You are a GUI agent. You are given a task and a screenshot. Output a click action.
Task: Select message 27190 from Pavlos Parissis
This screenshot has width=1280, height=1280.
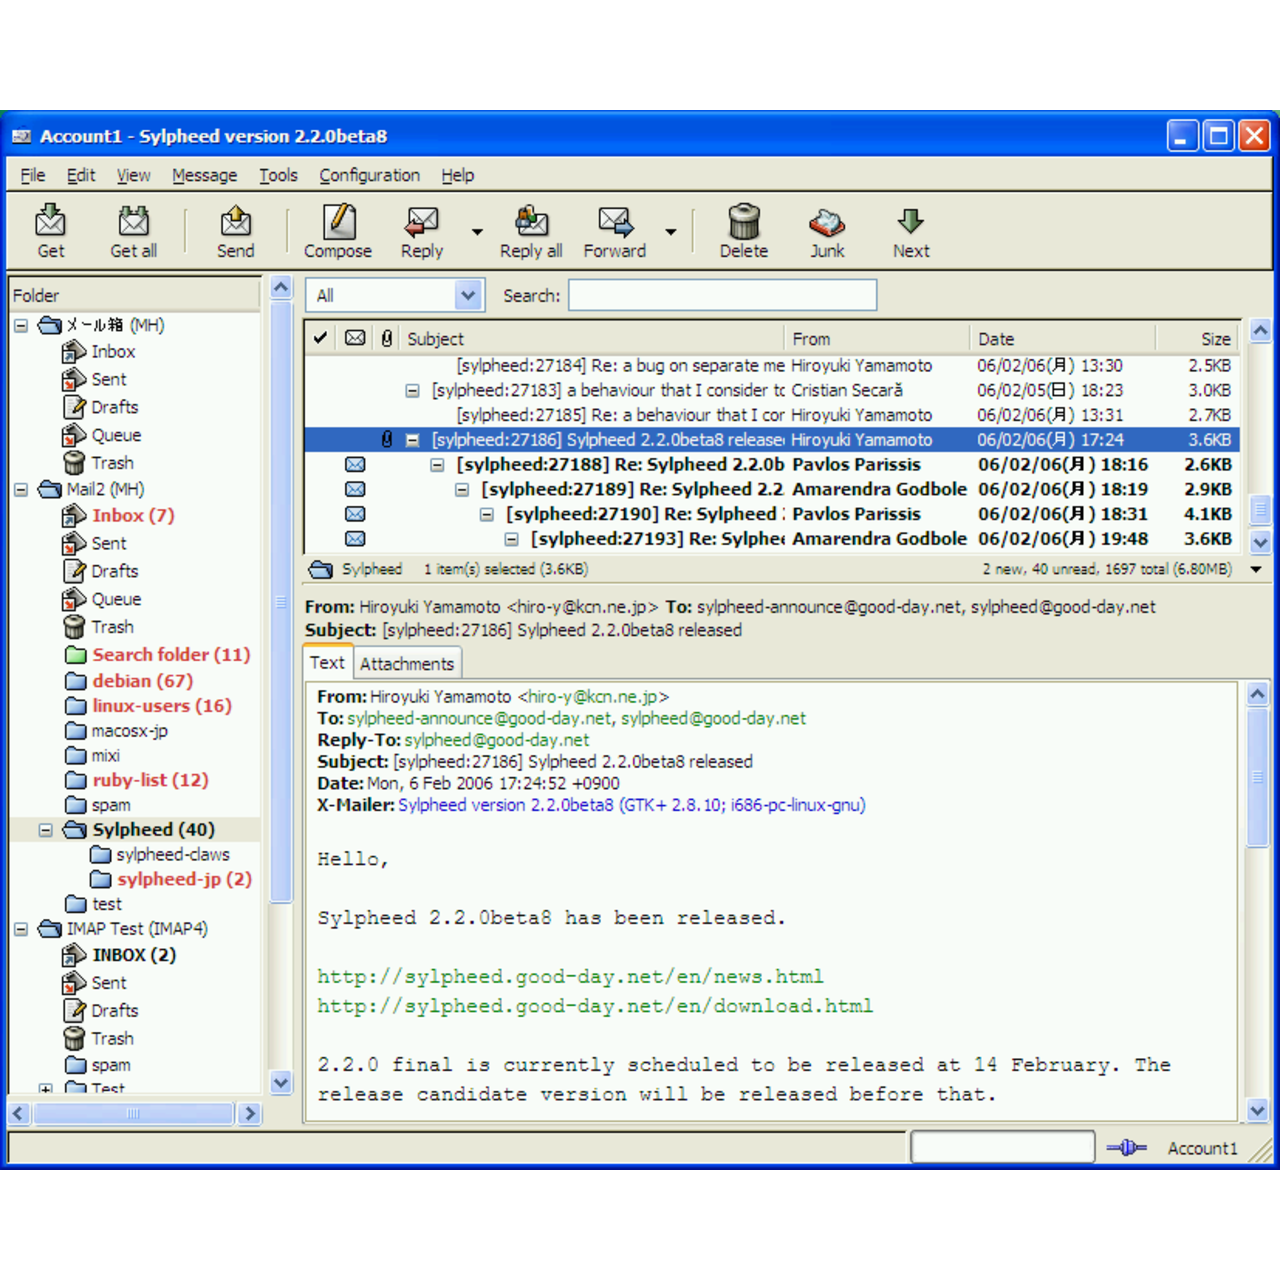coord(771,514)
